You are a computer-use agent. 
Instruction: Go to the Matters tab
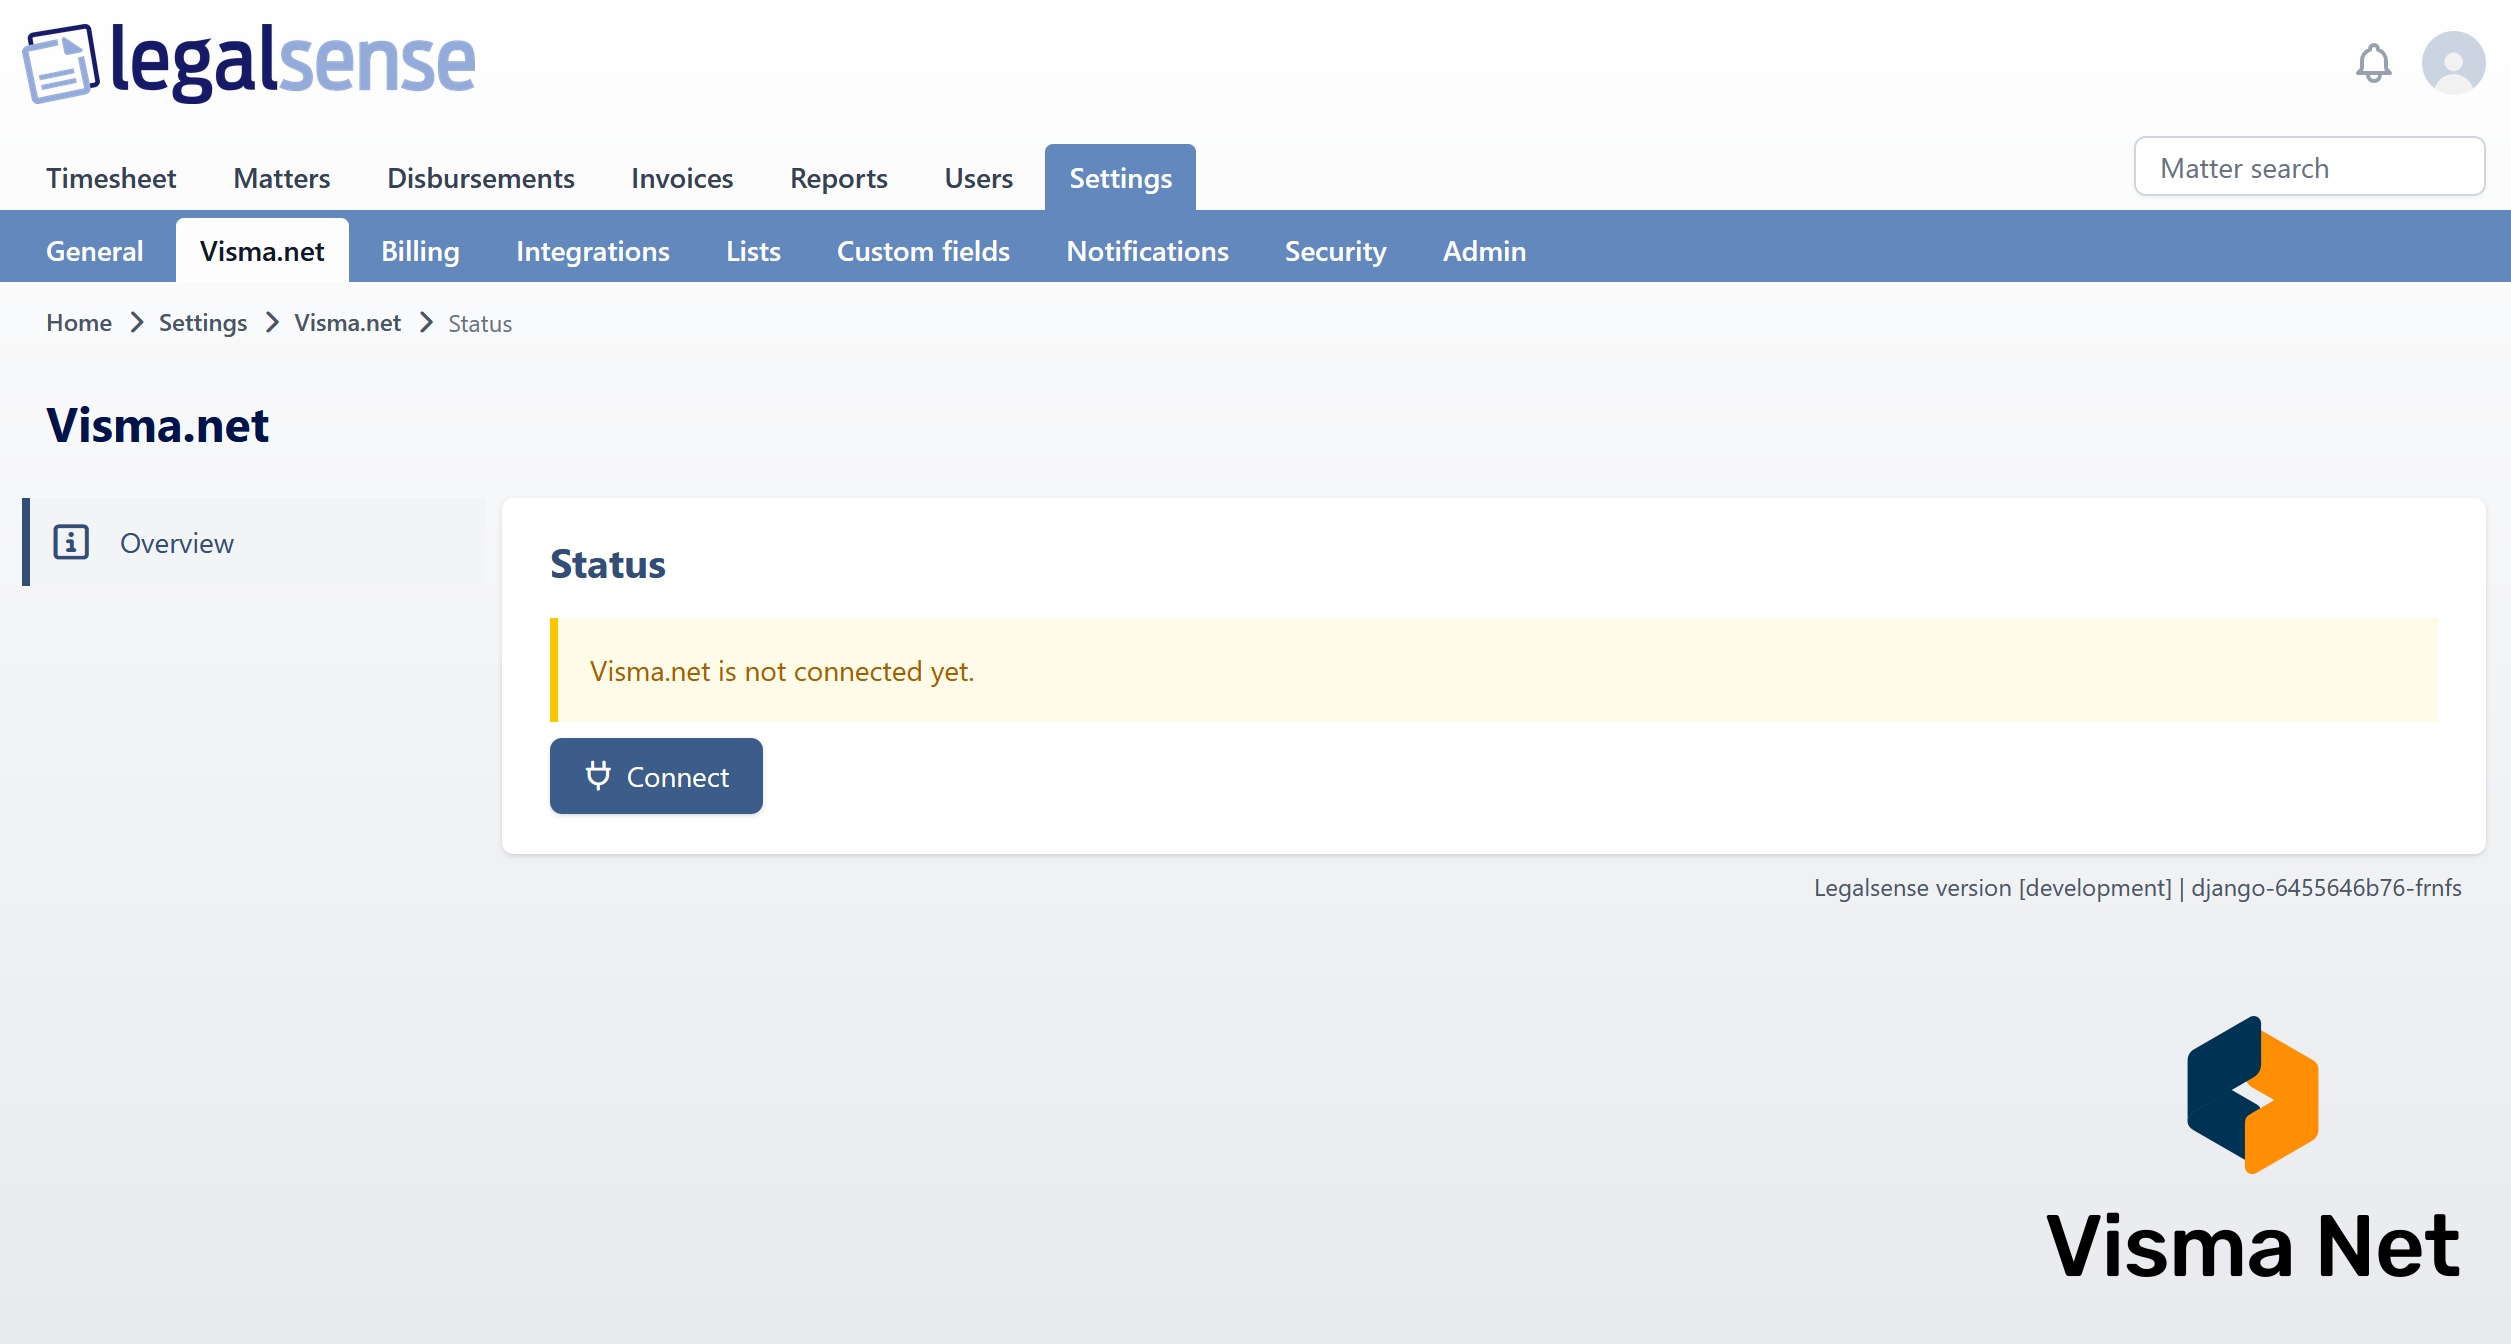coord(282,178)
